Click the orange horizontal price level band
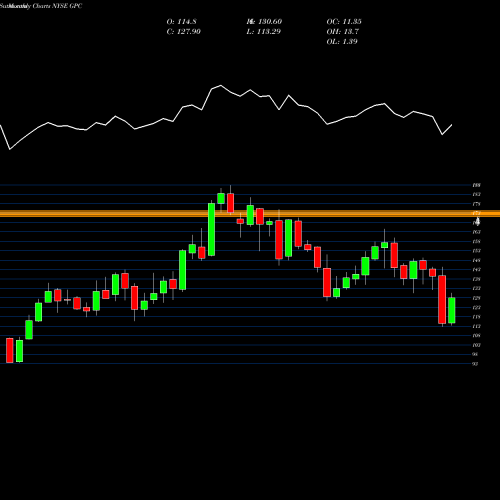The image size is (500, 500). click(250, 214)
